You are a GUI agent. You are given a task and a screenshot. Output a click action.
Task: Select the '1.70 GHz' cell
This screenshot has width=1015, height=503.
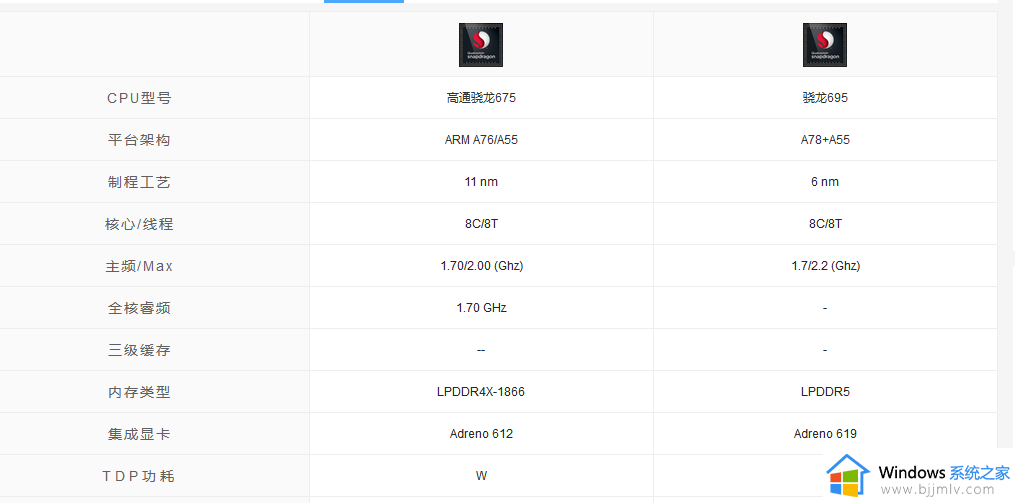point(481,308)
